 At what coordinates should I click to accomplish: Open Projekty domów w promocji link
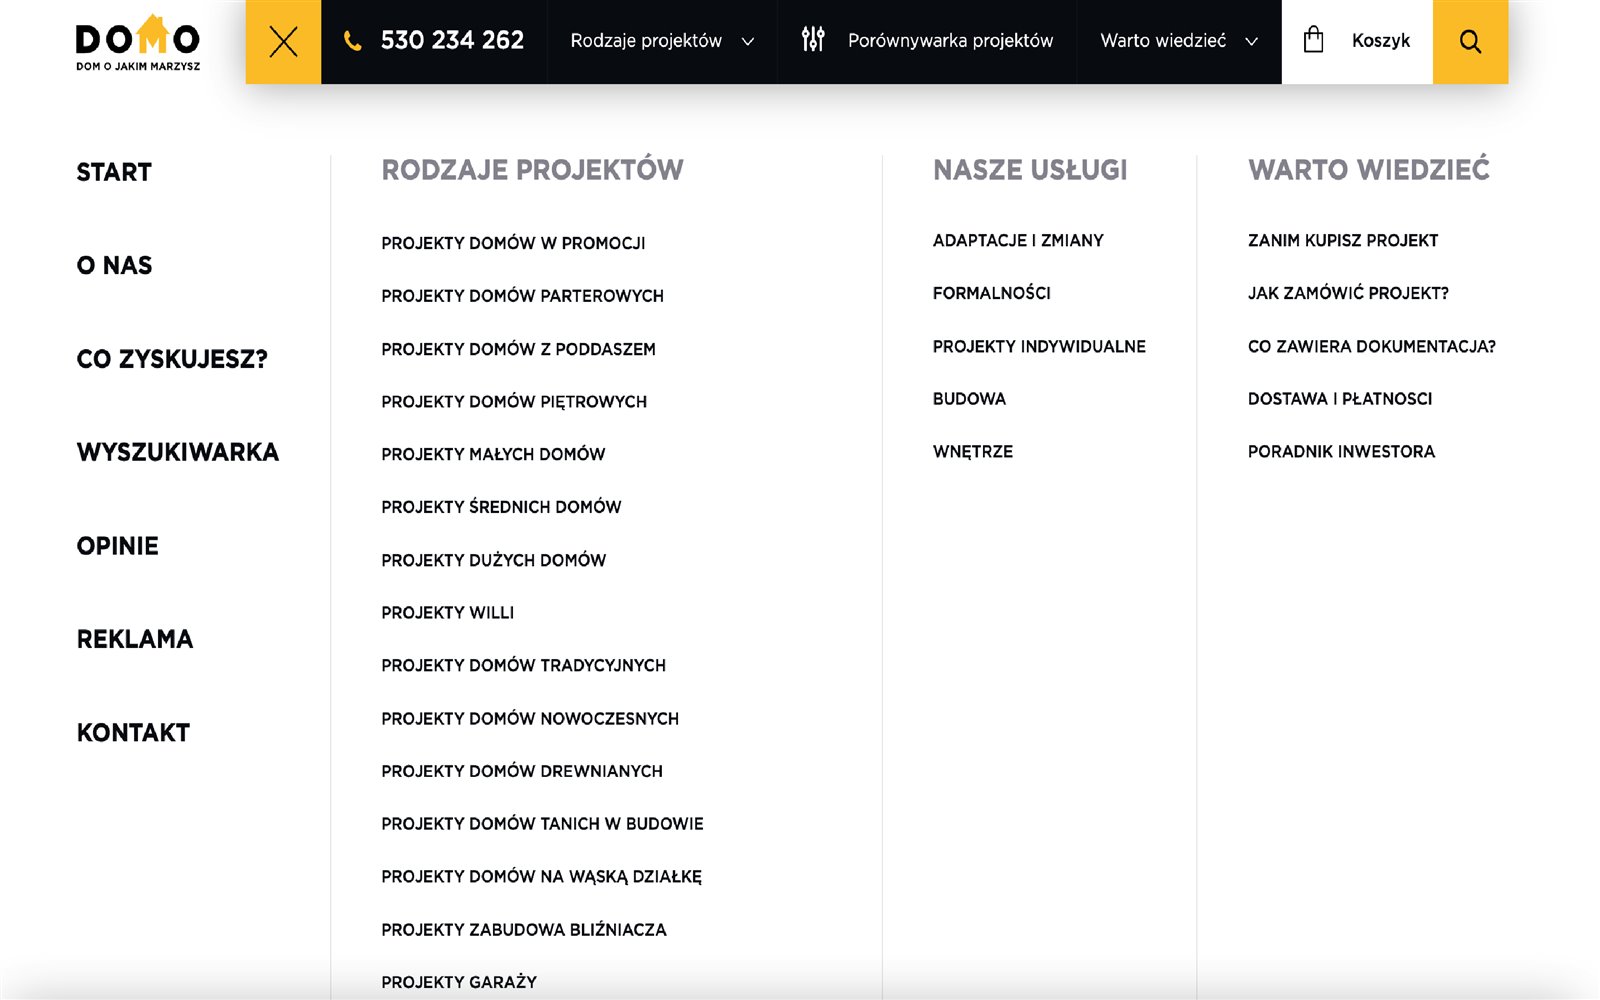513,243
